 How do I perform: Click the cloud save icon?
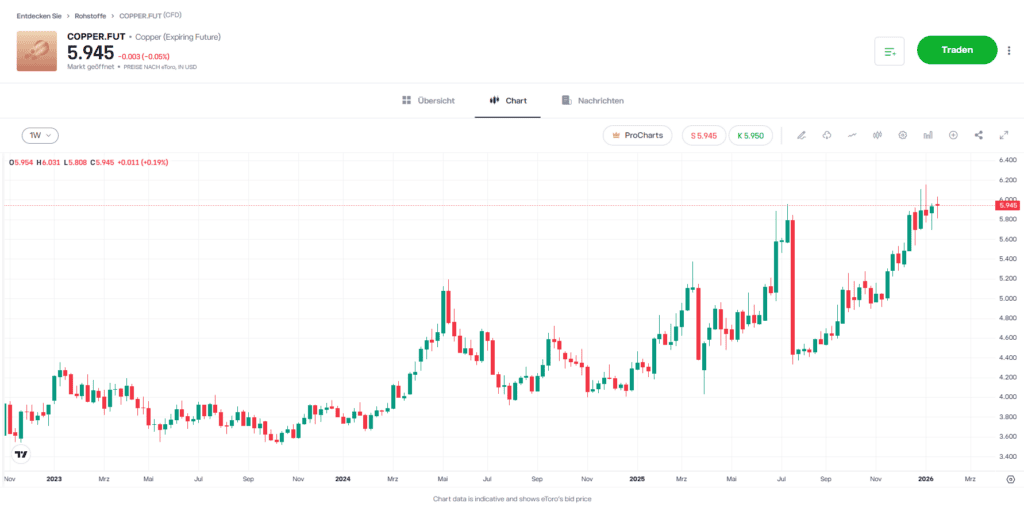click(x=827, y=135)
